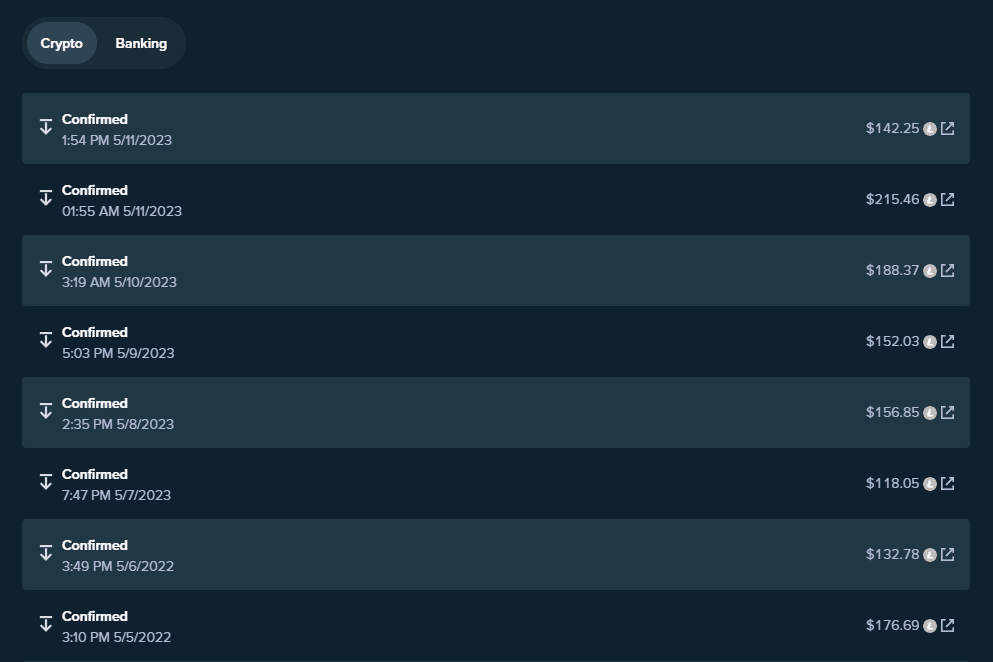Click Litecoin coin icon beside $142.25
The image size is (993, 662).
[930, 128]
